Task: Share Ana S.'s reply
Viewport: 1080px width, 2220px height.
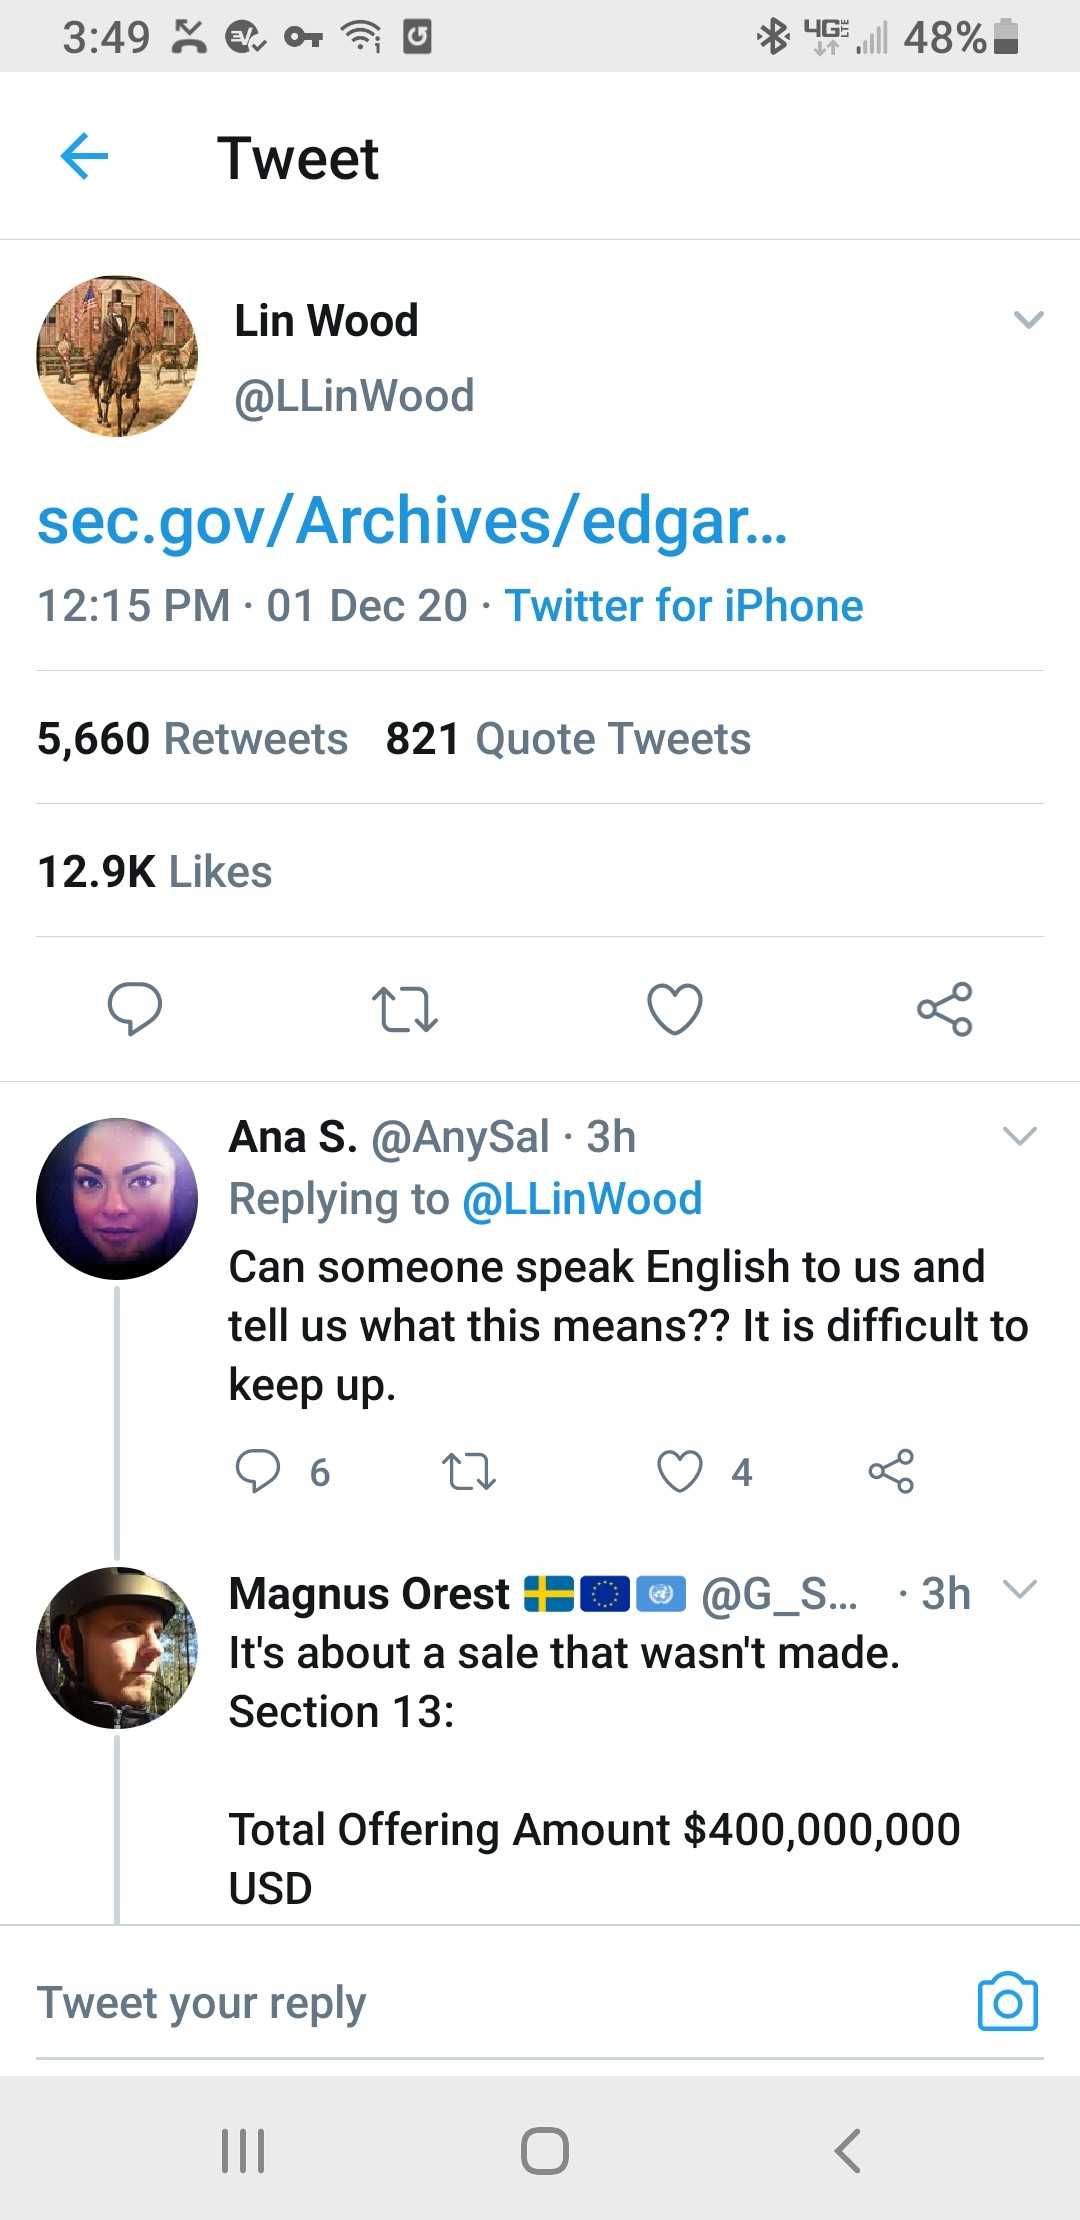Action: tap(891, 1471)
